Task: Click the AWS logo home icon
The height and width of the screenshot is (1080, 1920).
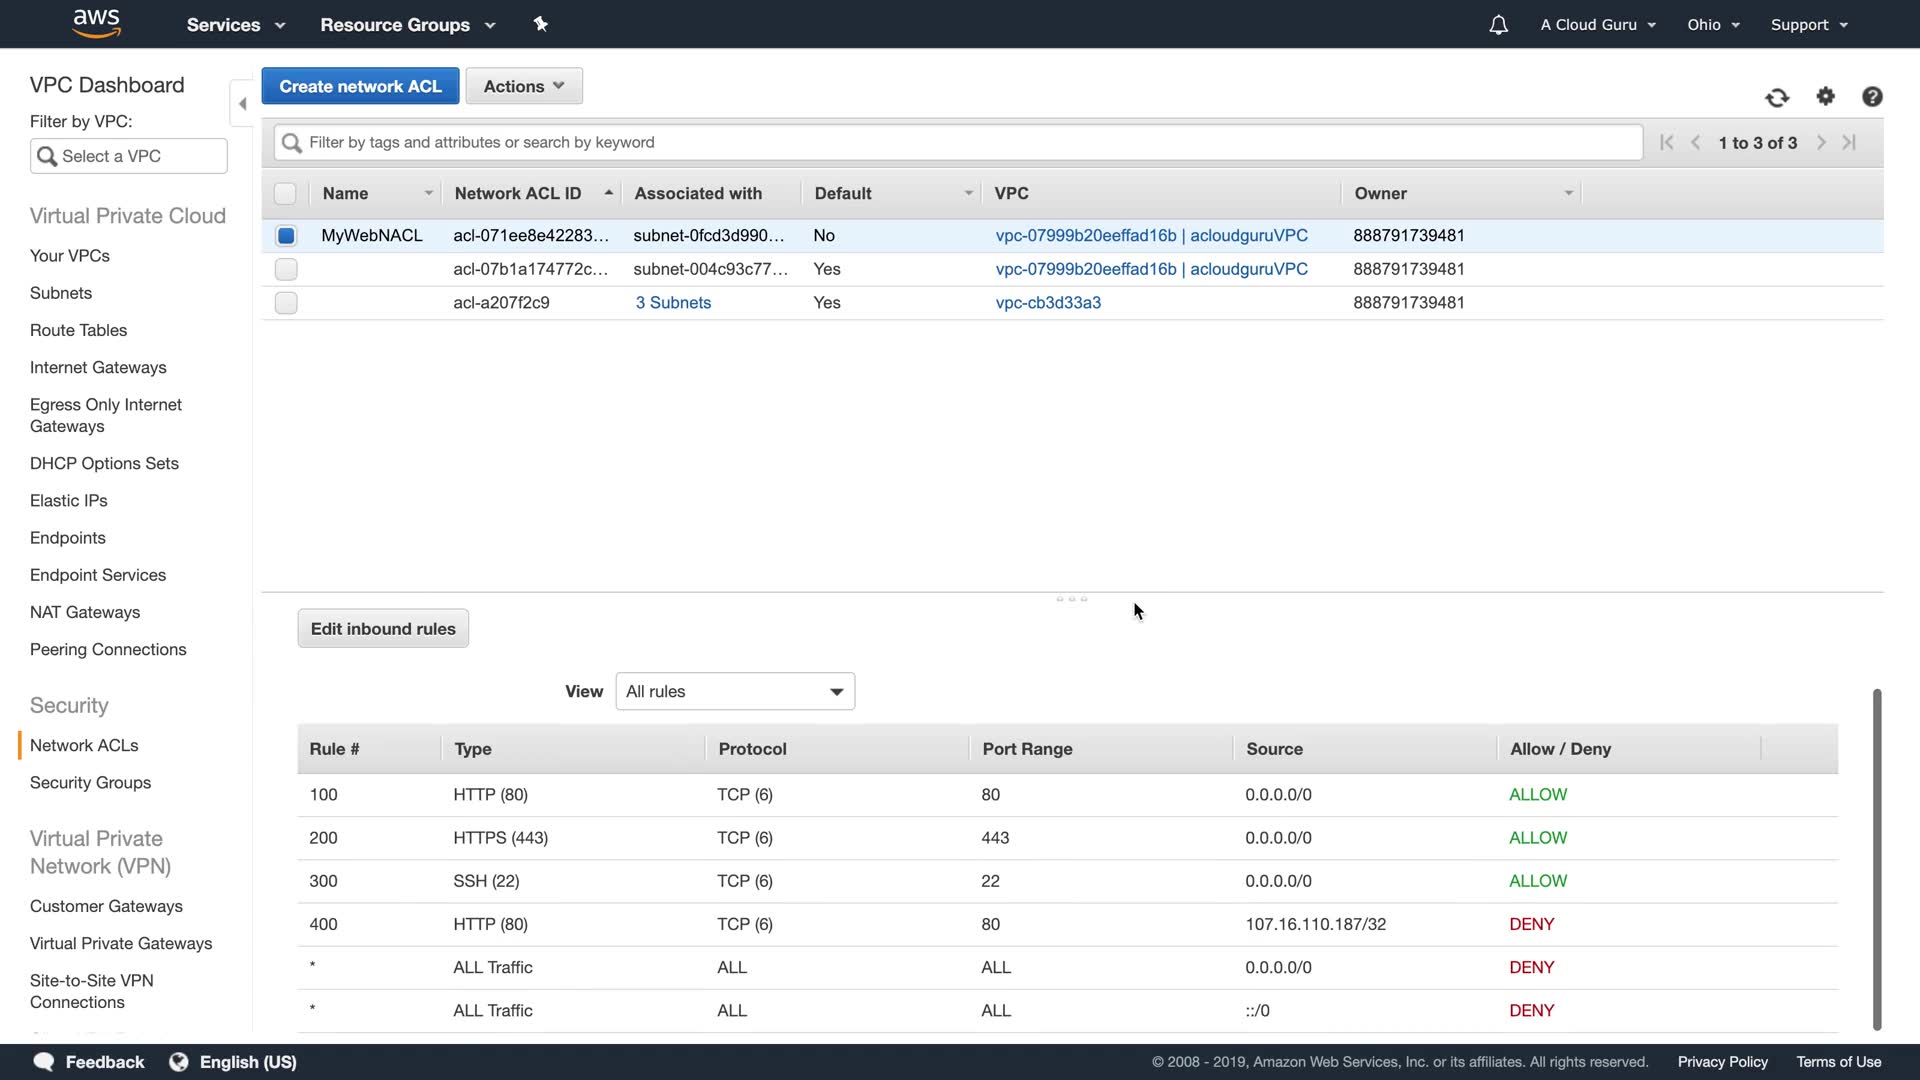Action: [x=97, y=23]
